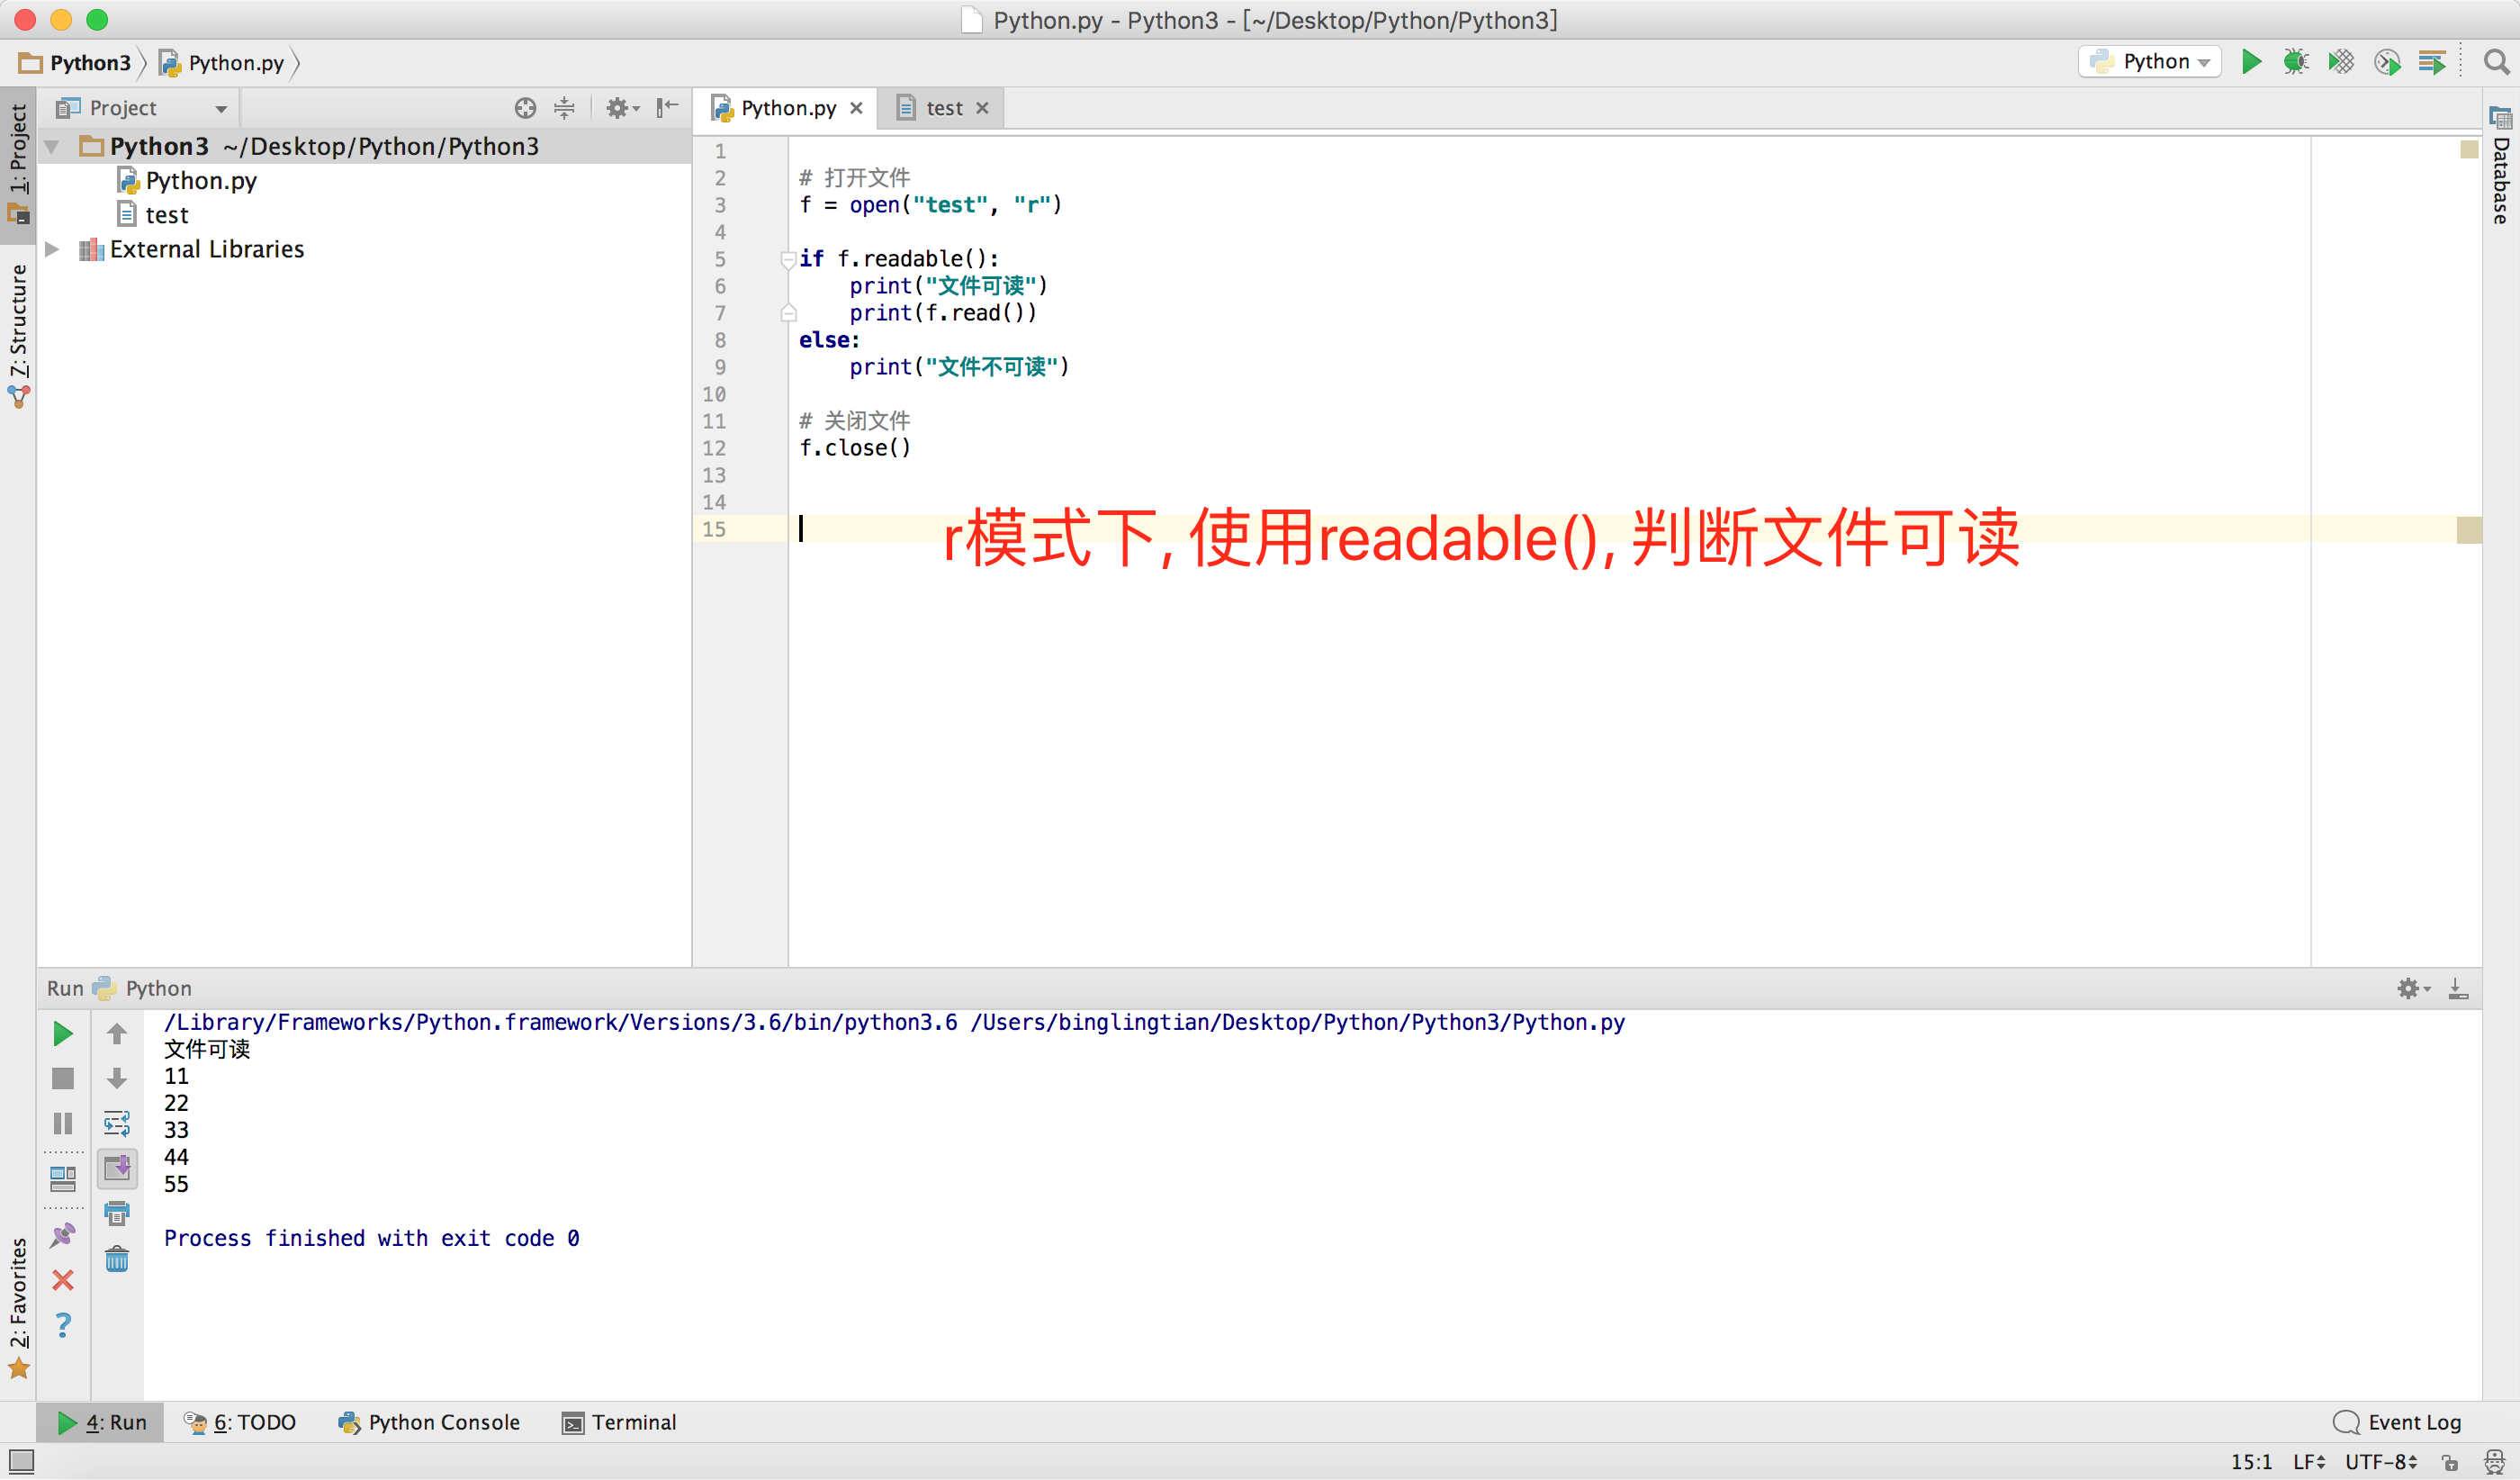This screenshot has height=1480, width=2520.
Task: Select Python.py file in project tree
Action: pyautogui.click(x=200, y=181)
